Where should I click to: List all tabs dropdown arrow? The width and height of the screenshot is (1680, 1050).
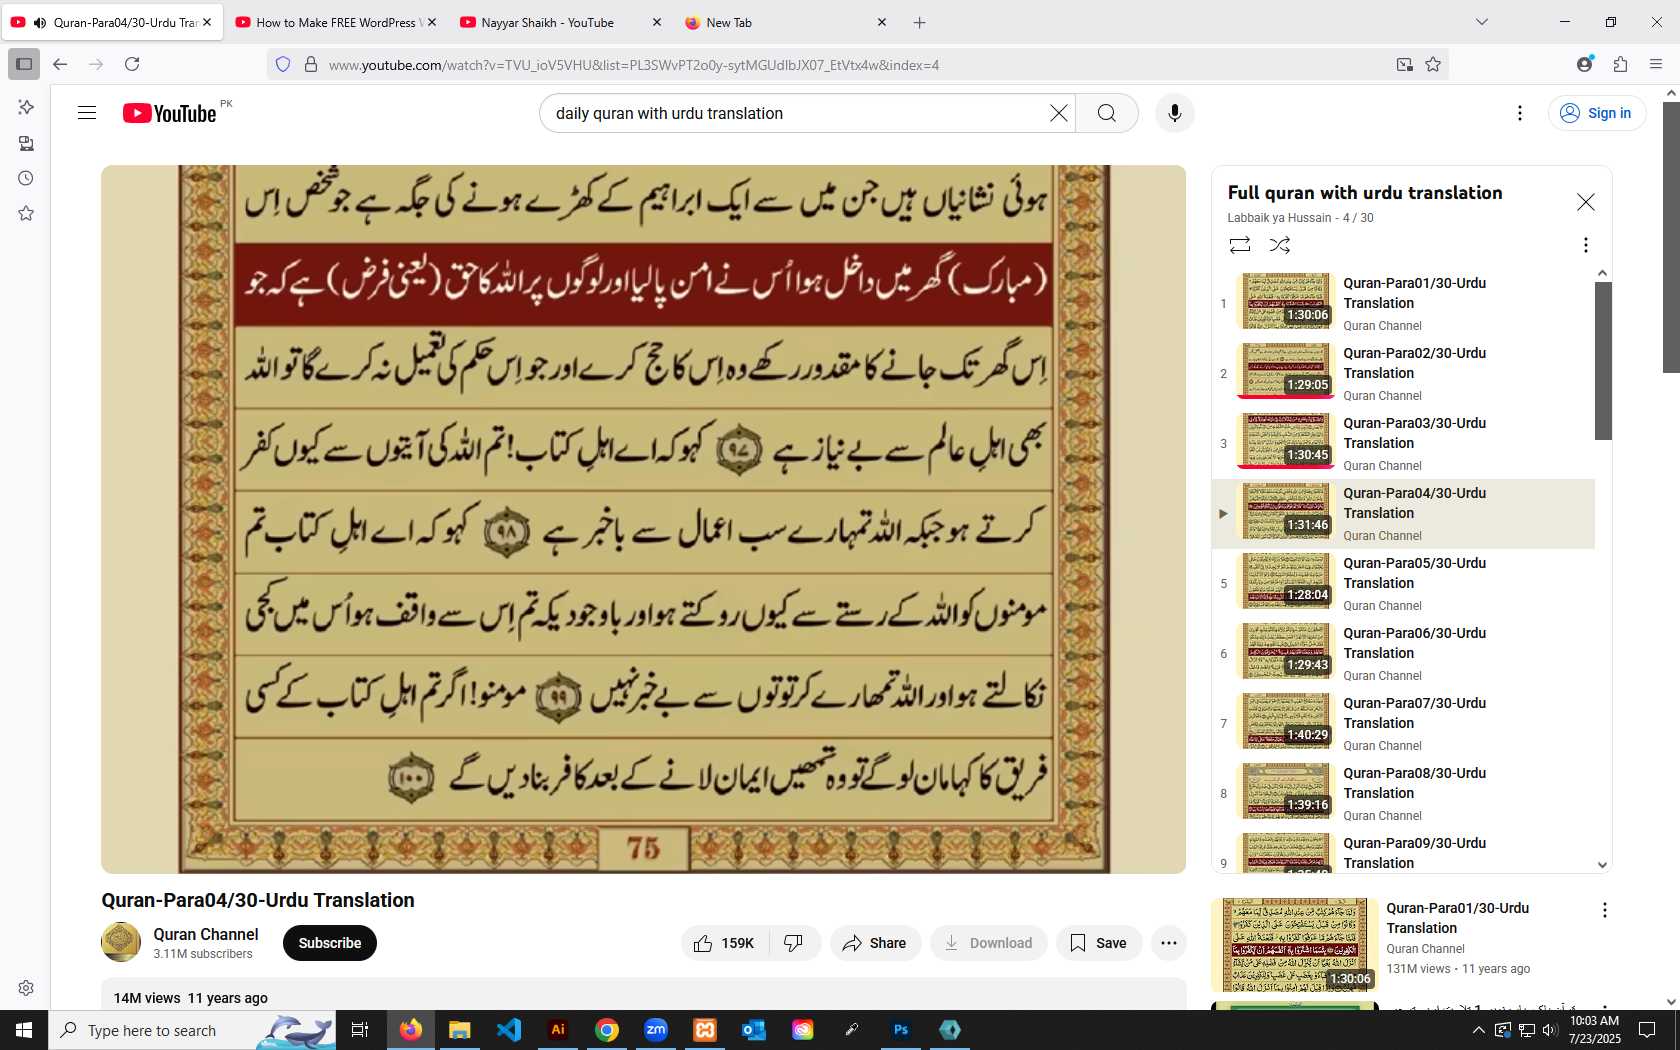click(1482, 22)
